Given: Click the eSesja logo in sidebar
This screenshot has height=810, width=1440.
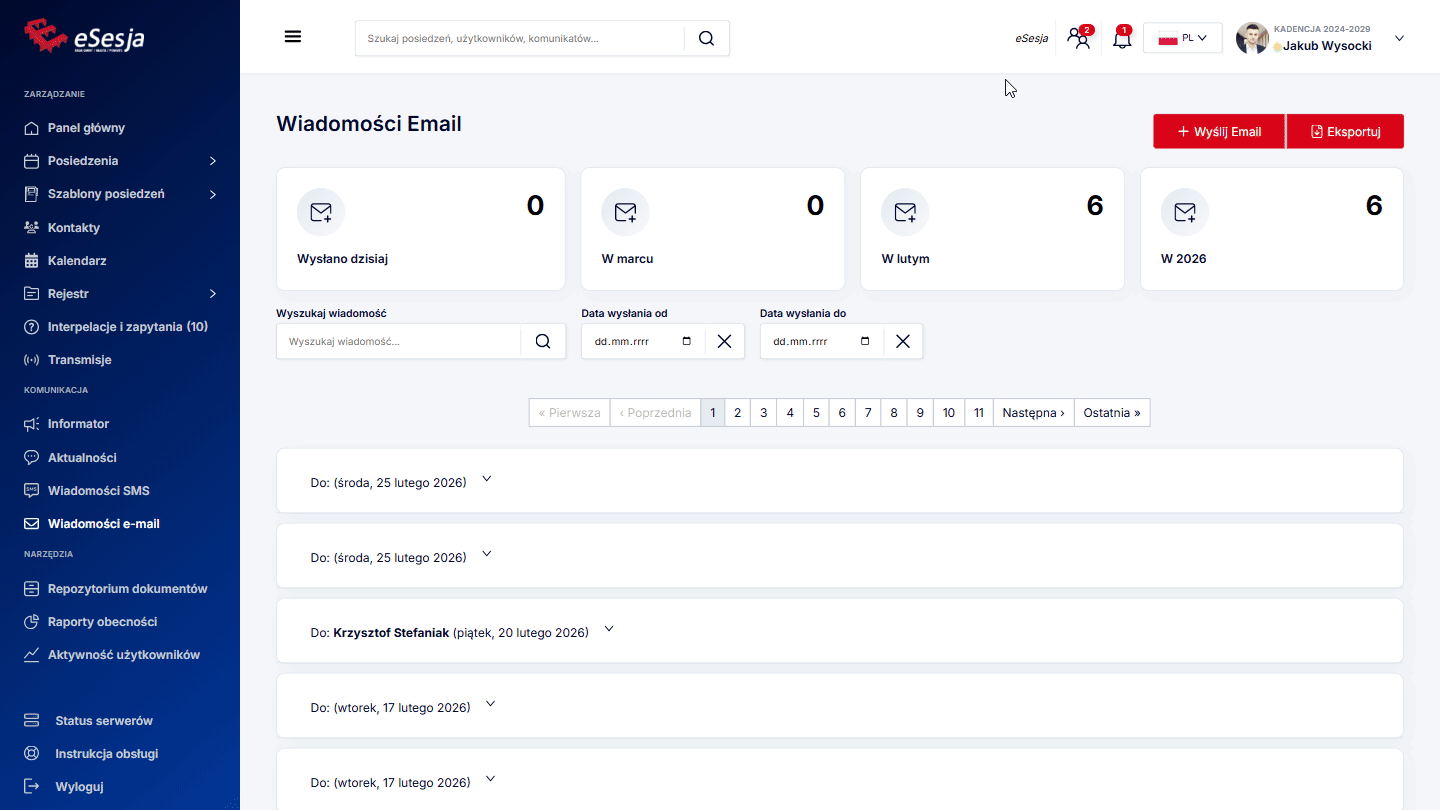Looking at the screenshot, I should coord(85,36).
